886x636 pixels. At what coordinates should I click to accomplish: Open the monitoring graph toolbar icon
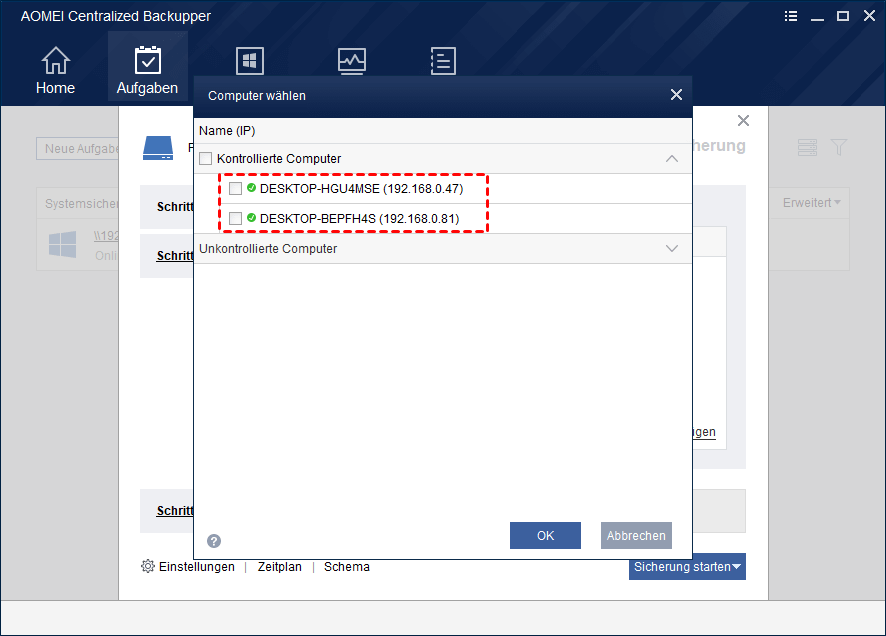[351, 61]
